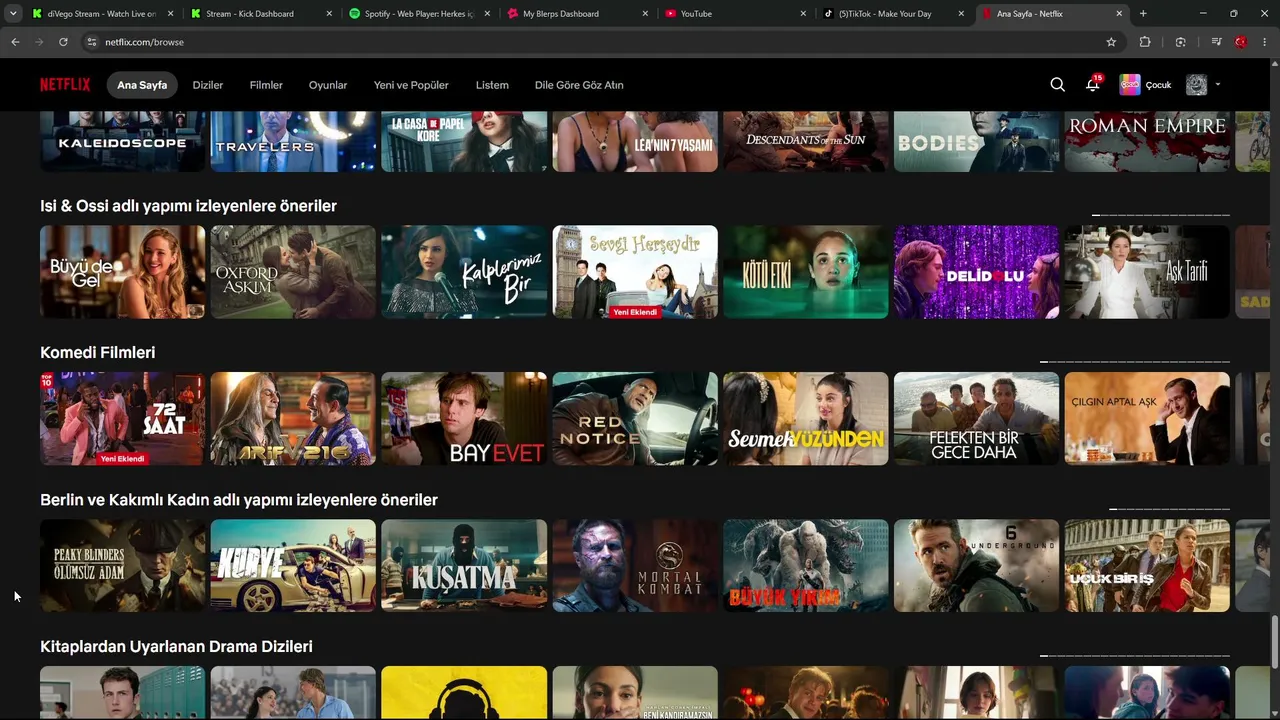
Task: Open the browser extensions menu
Action: 1145,42
